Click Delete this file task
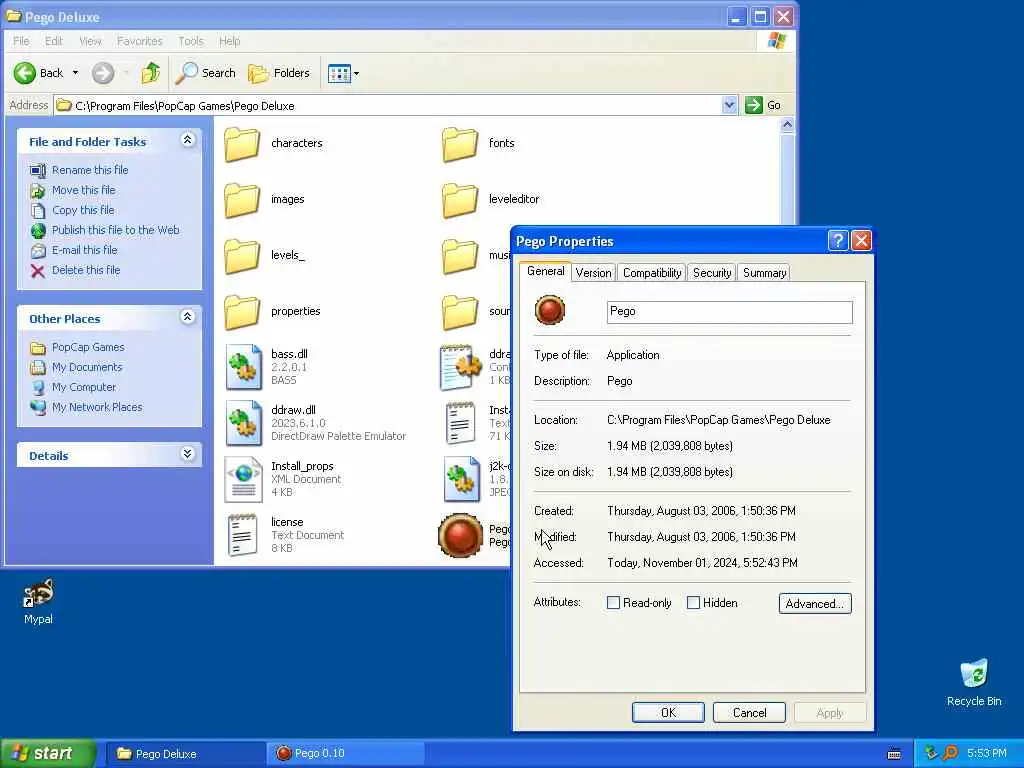1024x768 pixels. pyautogui.click(x=86, y=270)
